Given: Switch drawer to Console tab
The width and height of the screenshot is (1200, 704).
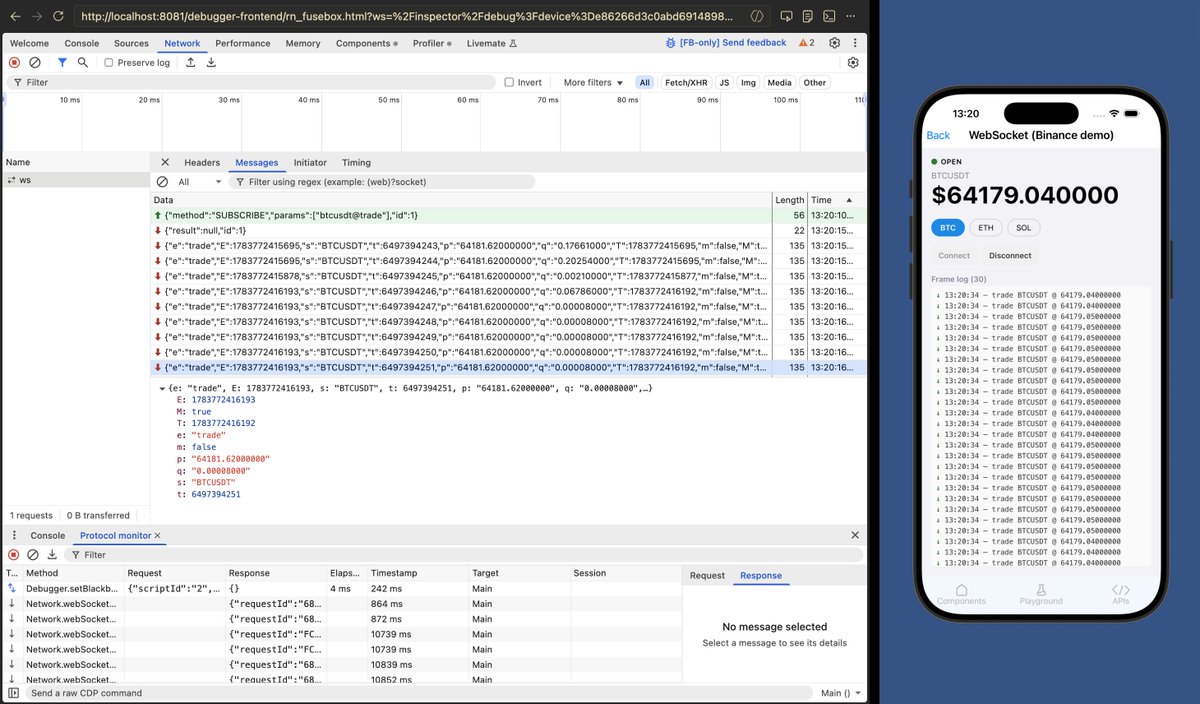Looking at the screenshot, I should (47, 536).
